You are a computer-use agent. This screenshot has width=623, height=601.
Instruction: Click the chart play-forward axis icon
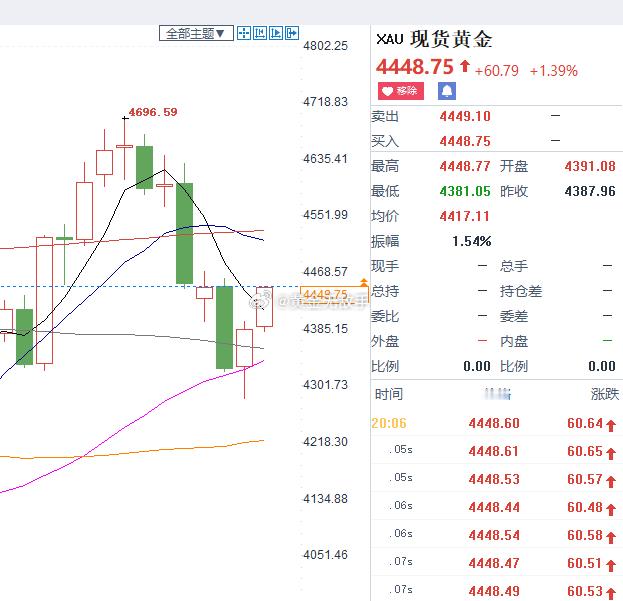click(x=276, y=33)
